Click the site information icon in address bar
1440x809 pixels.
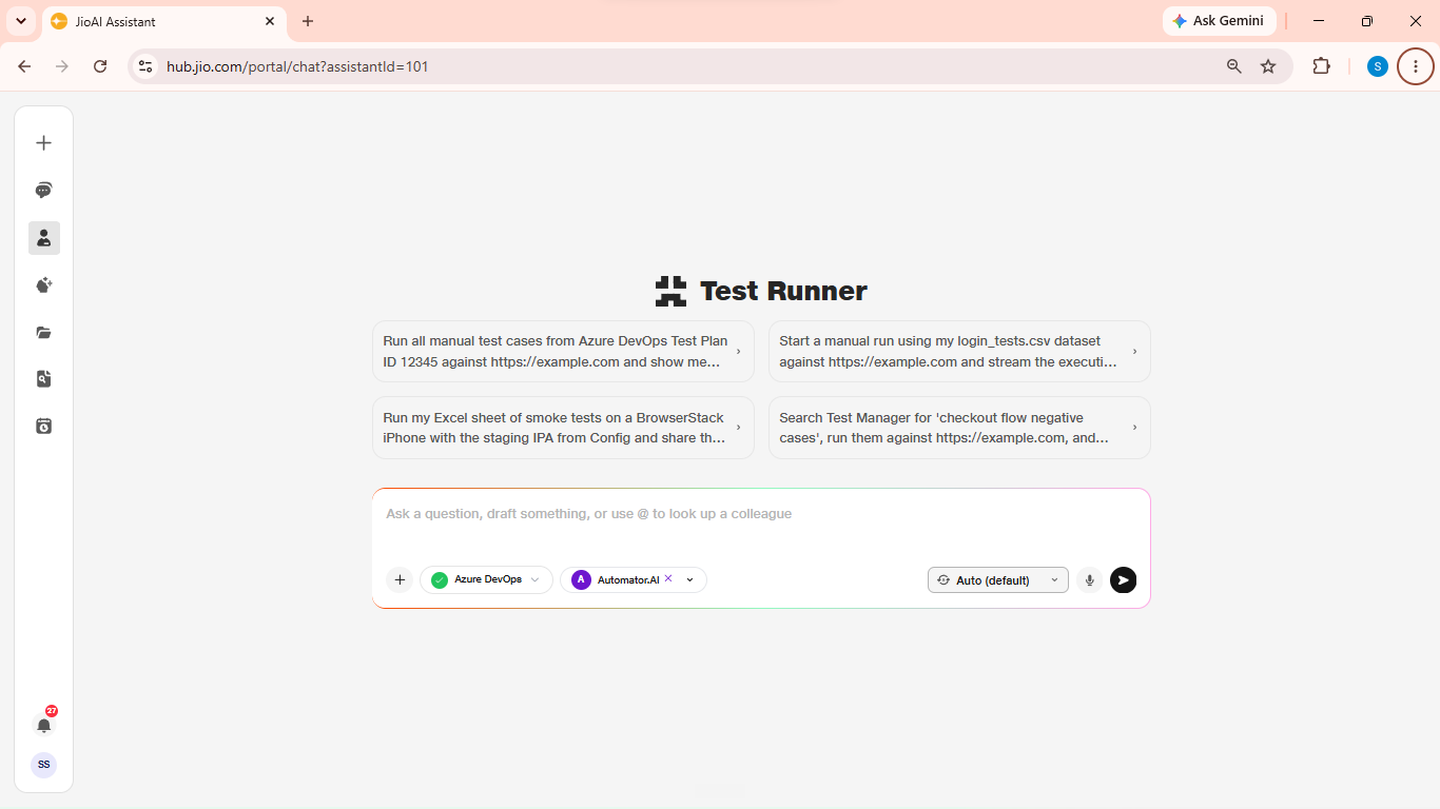point(146,67)
